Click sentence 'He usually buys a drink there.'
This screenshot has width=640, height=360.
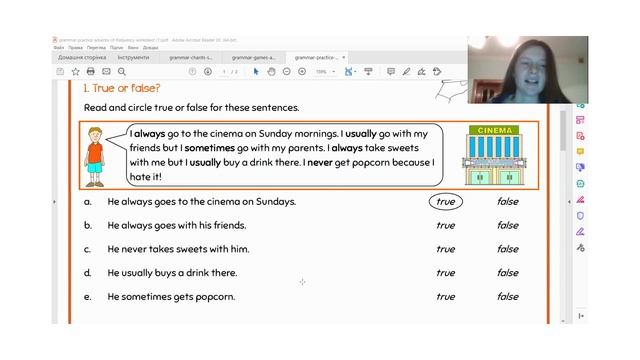click(172, 273)
